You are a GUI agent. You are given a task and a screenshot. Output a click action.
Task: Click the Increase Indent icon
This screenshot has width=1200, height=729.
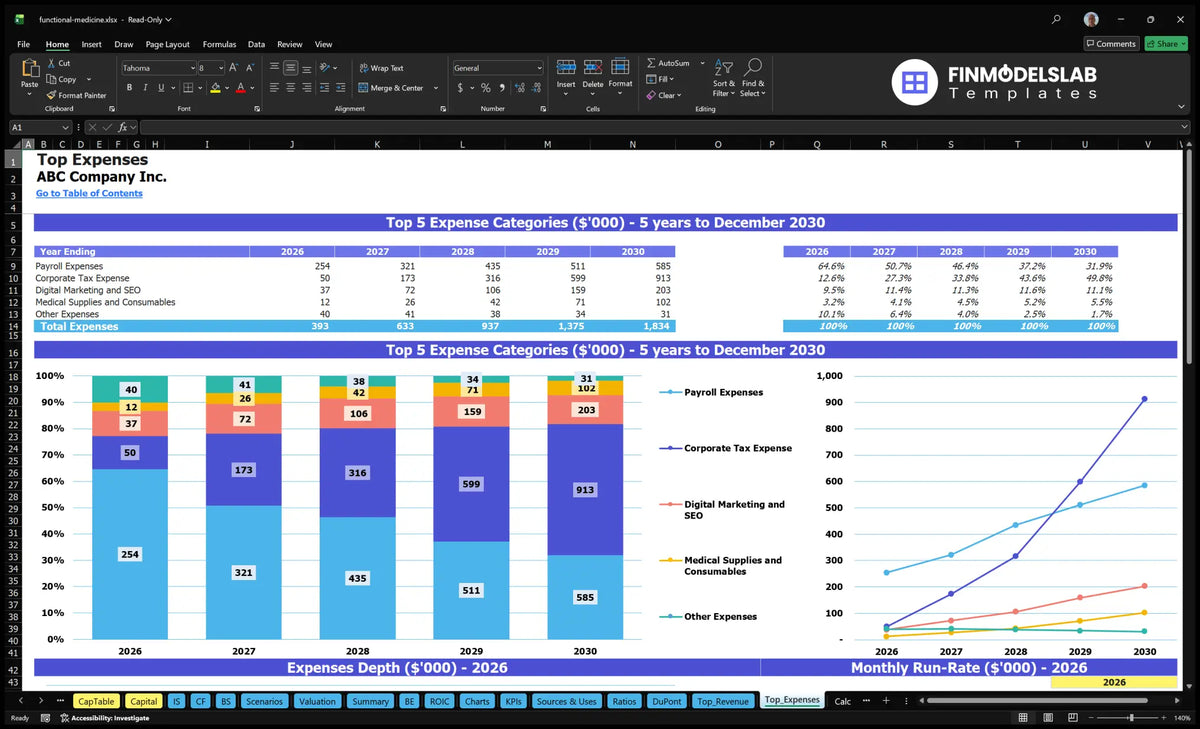pyautogui.click(x=342, y=88)
